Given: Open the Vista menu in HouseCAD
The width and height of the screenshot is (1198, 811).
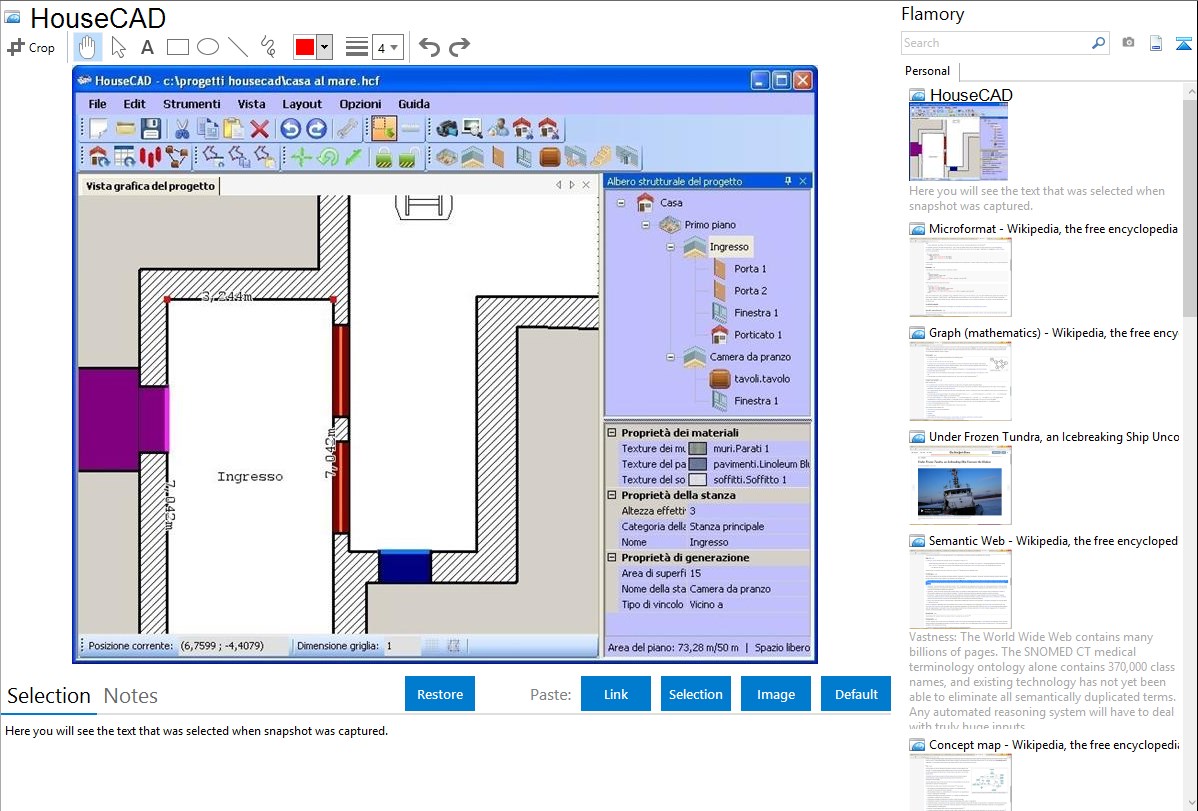Looking at the screenshot, I should tap(251, 104).
